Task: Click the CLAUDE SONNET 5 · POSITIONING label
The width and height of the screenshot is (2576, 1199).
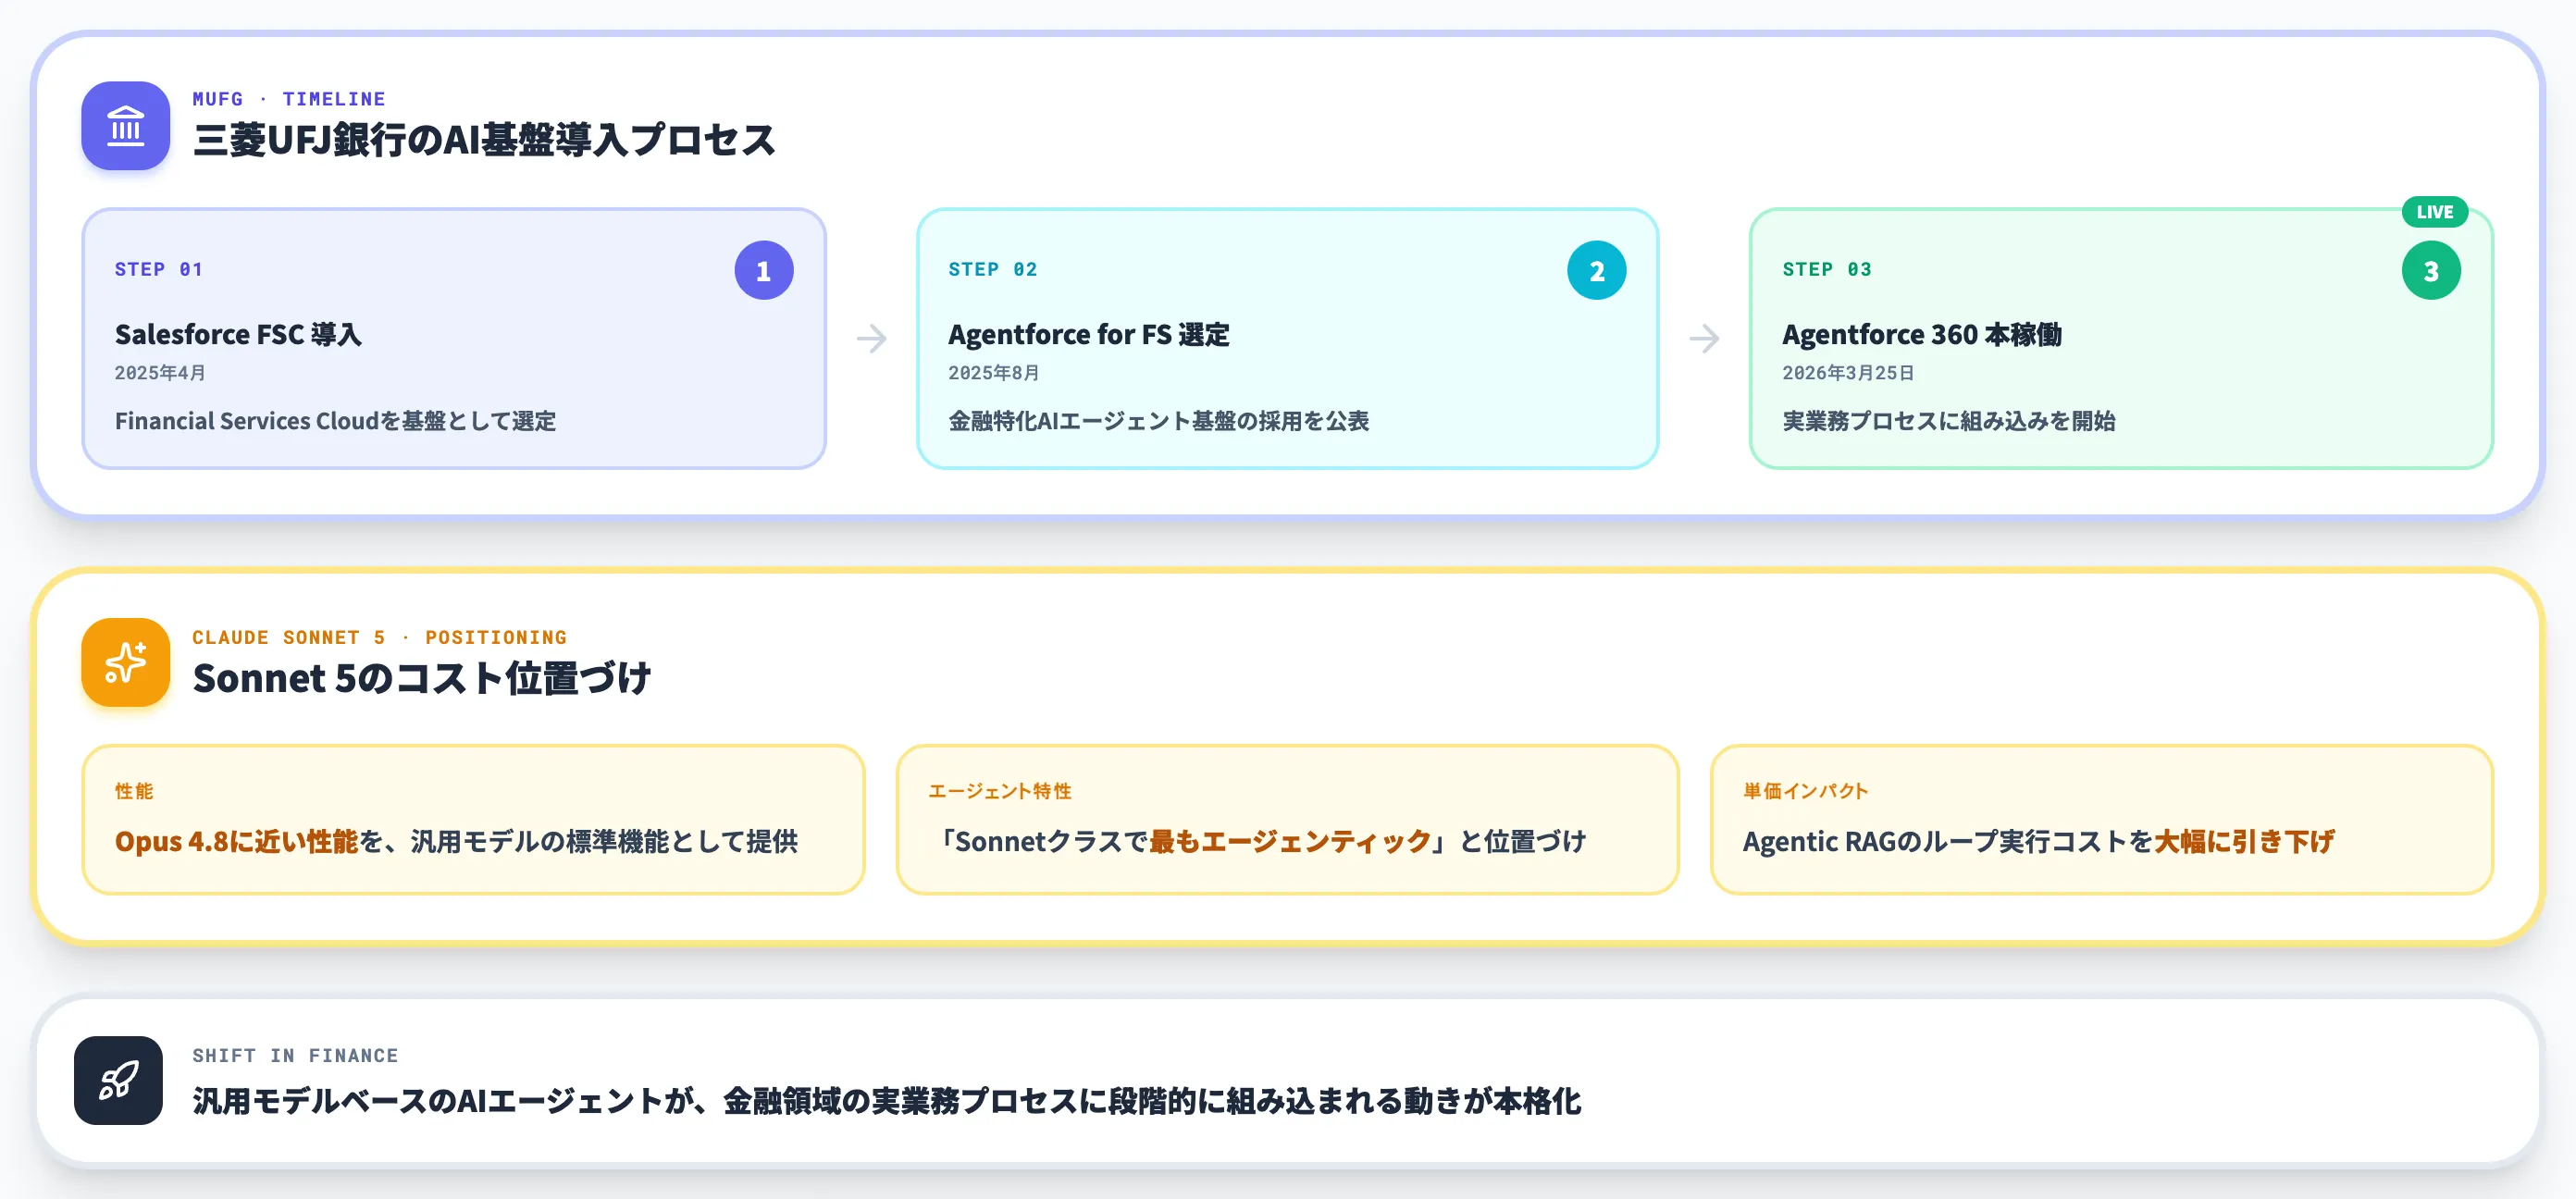Action: pos(380,637)
